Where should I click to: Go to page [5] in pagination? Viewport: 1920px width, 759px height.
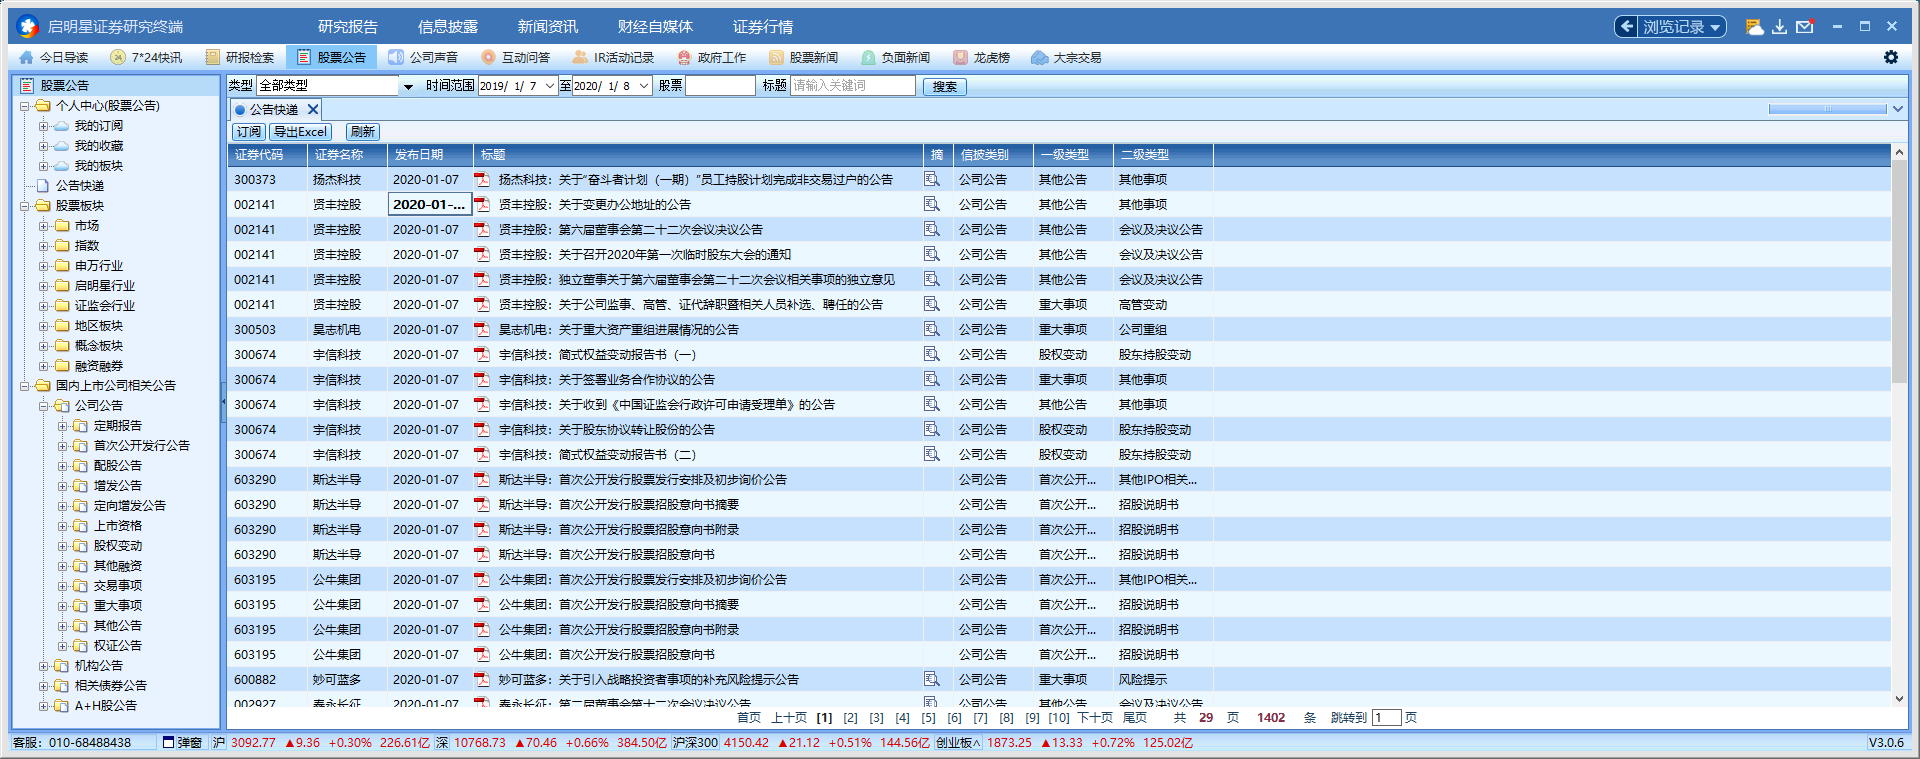(929, 718)
